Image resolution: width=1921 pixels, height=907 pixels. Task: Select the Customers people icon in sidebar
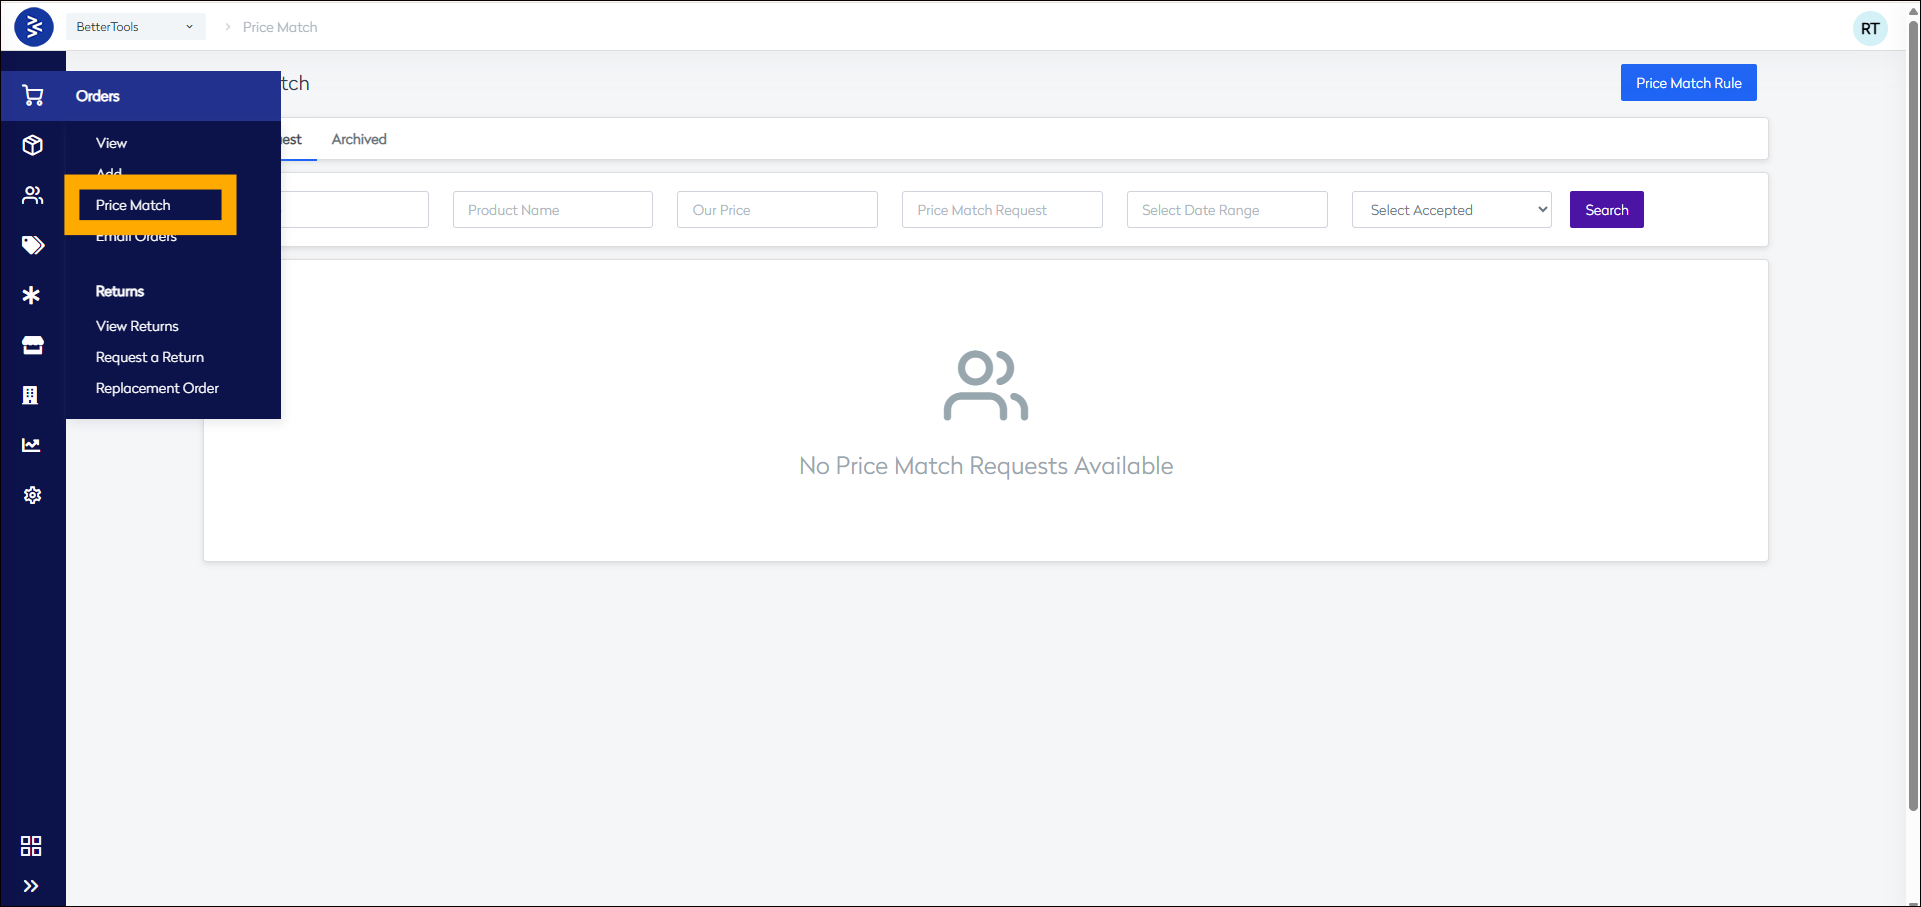[x=33, y=196]
